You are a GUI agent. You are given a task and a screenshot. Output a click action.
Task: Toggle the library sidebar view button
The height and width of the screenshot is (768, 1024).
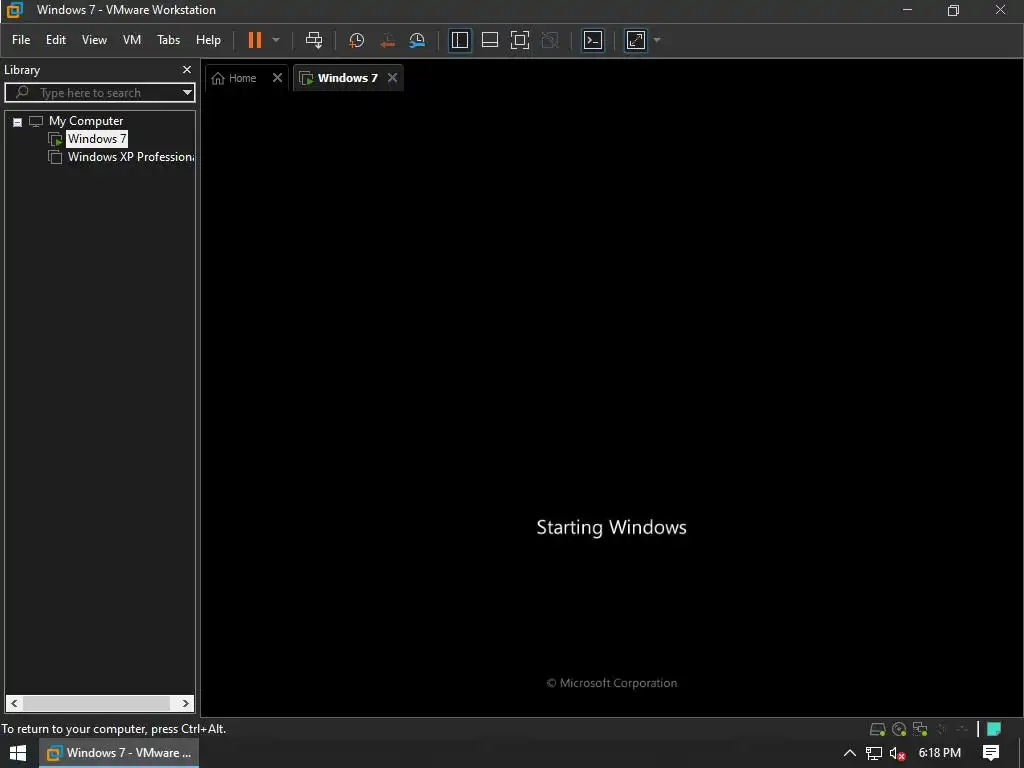(460, 40)
